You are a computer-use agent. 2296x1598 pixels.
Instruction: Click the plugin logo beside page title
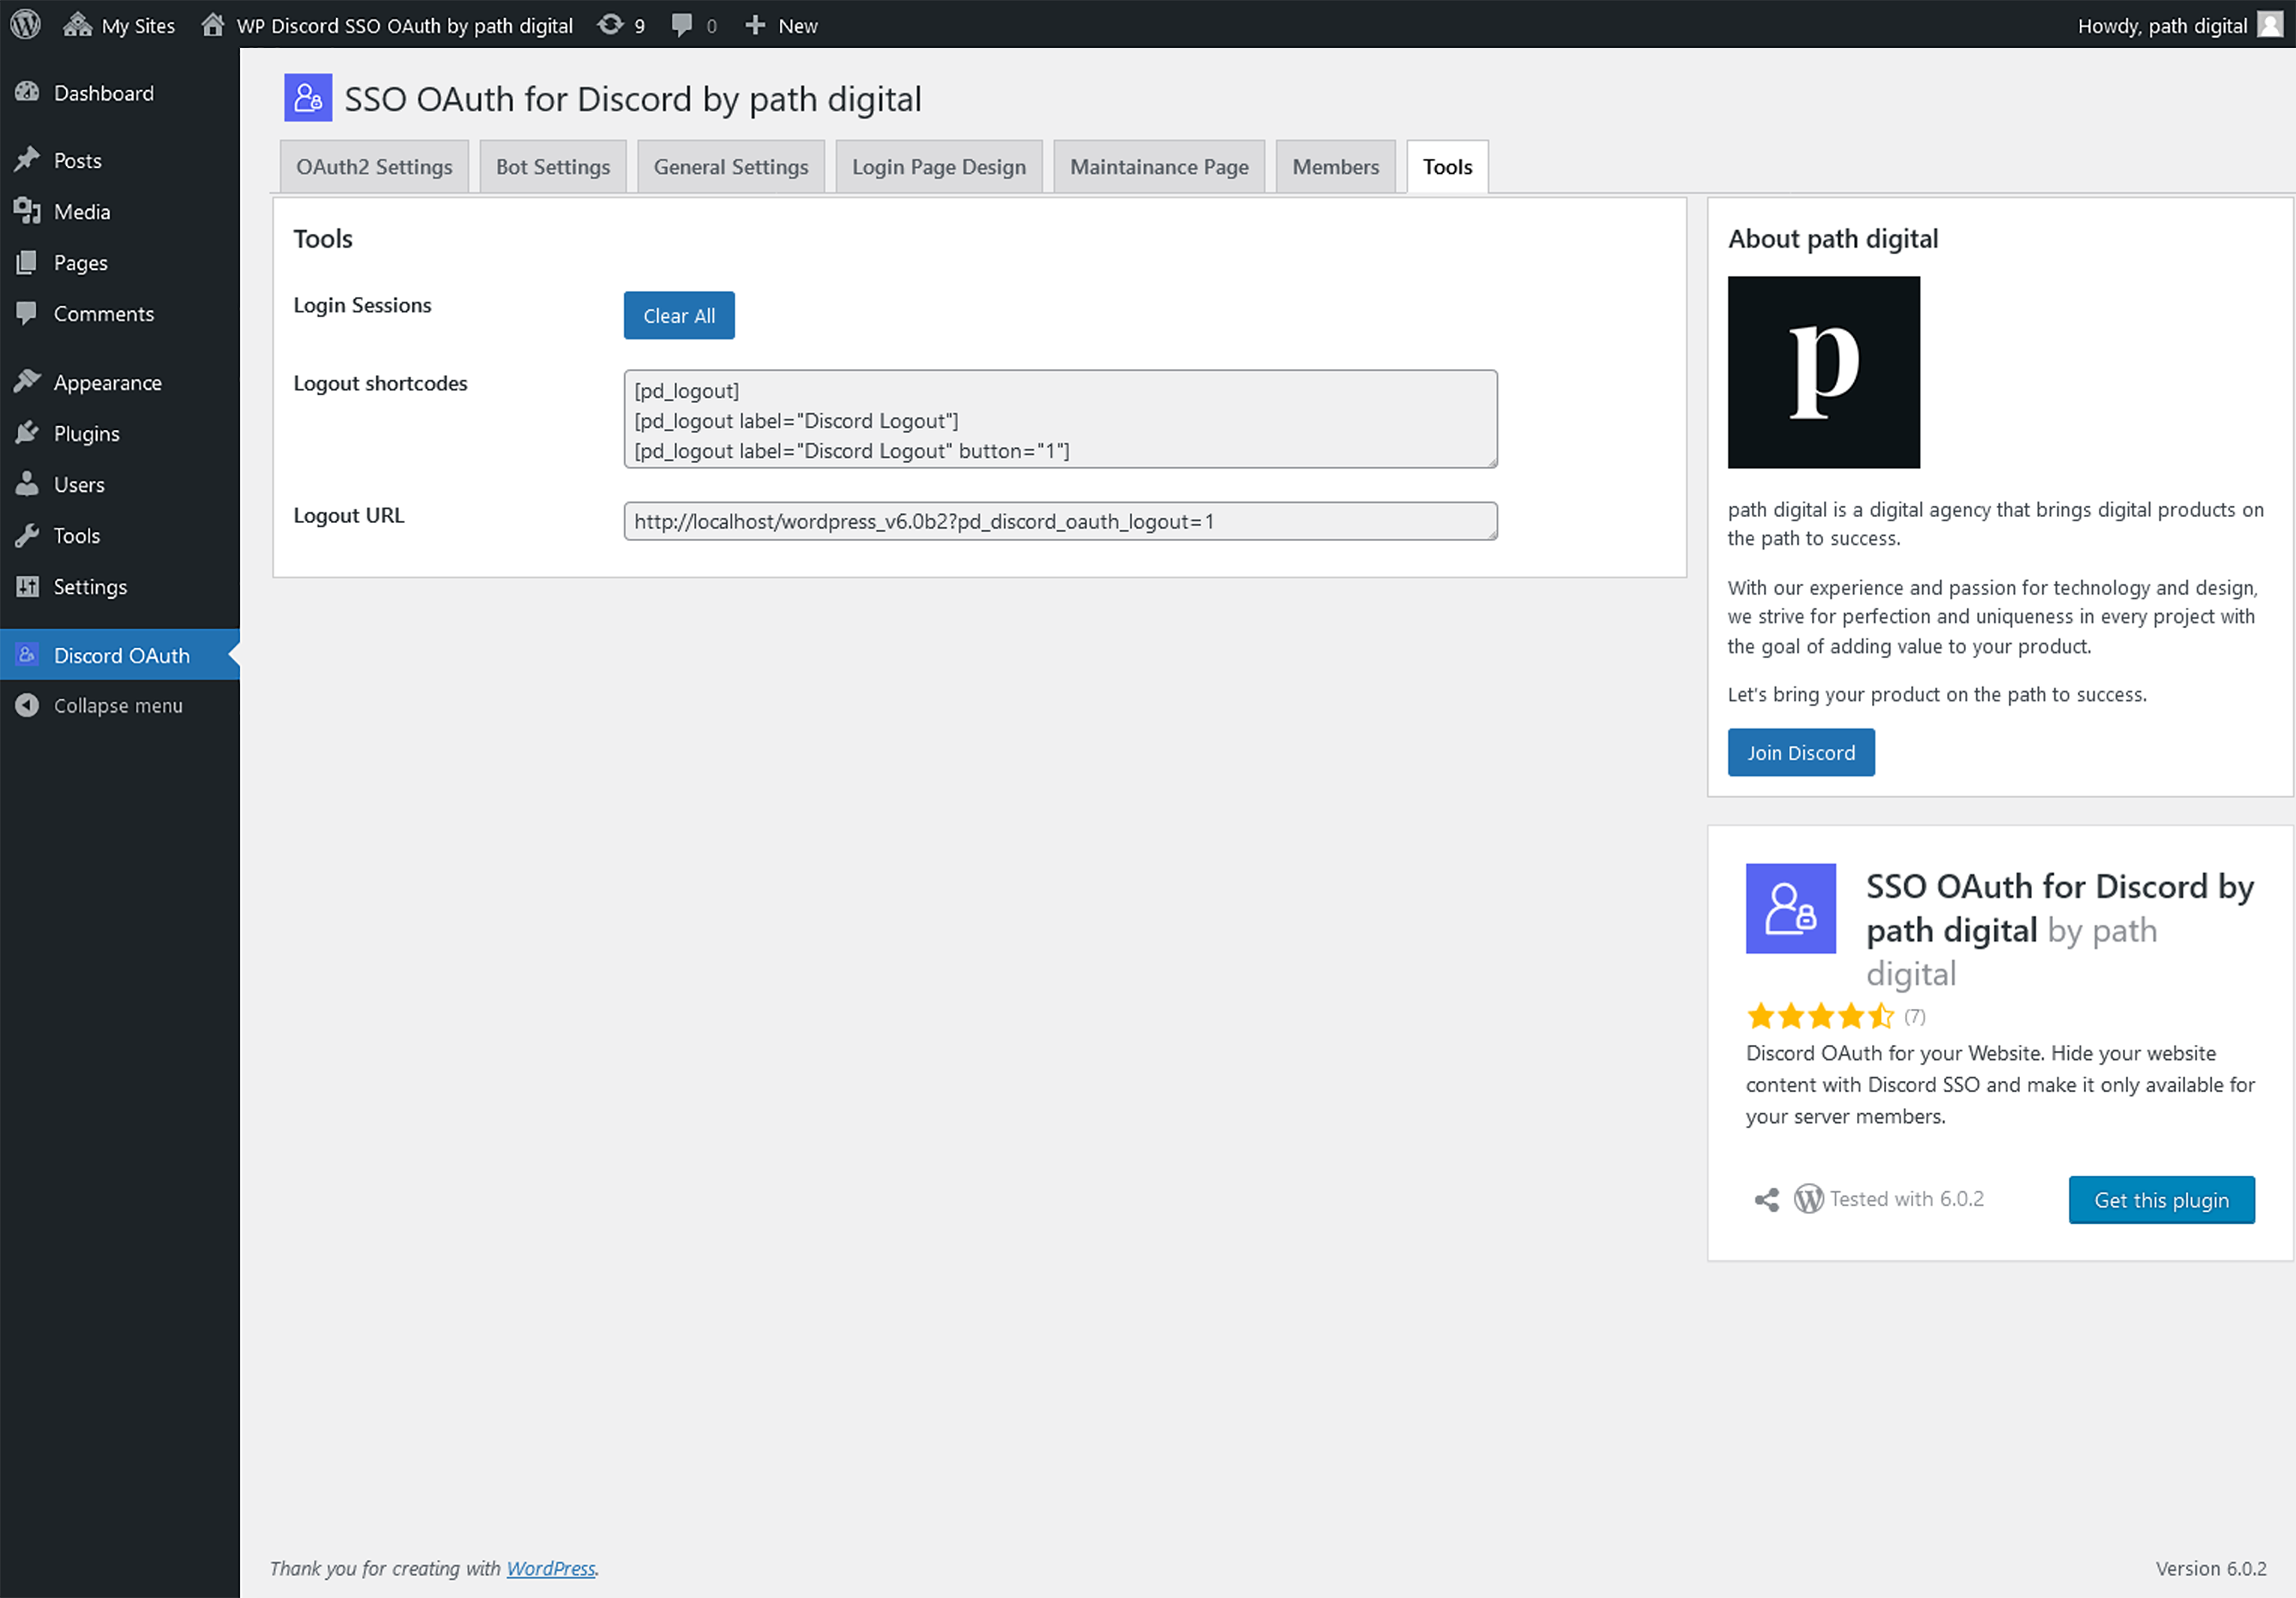pyautogui.click(x=308, y=97)
